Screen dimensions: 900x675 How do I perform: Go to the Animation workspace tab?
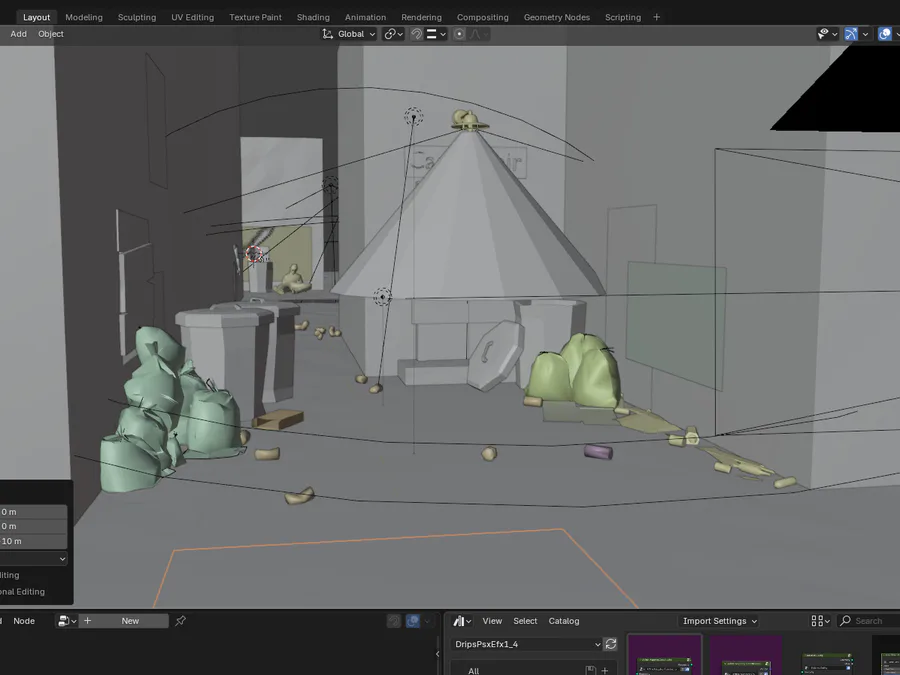coord(365,17)
